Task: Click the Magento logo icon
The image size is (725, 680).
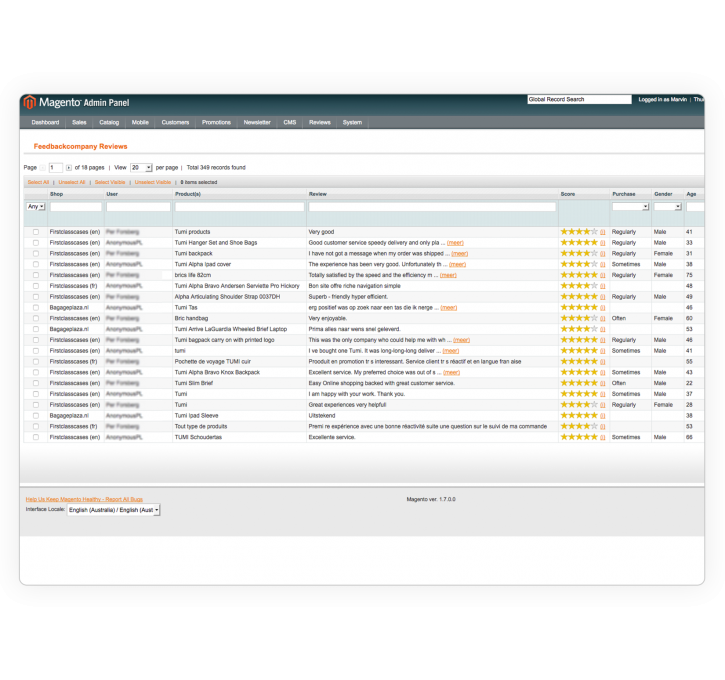Action: point(30,102)
